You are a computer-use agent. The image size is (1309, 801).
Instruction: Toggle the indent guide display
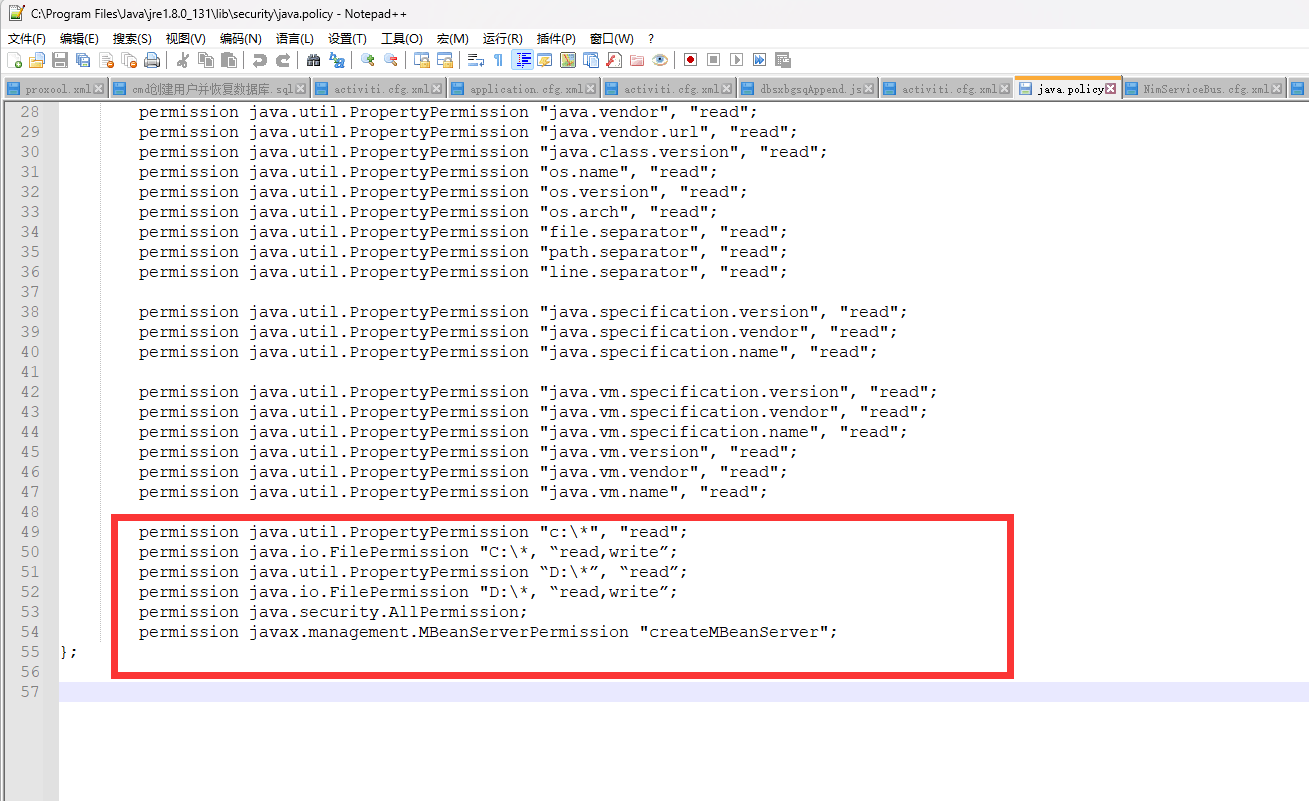coord(522,60)
